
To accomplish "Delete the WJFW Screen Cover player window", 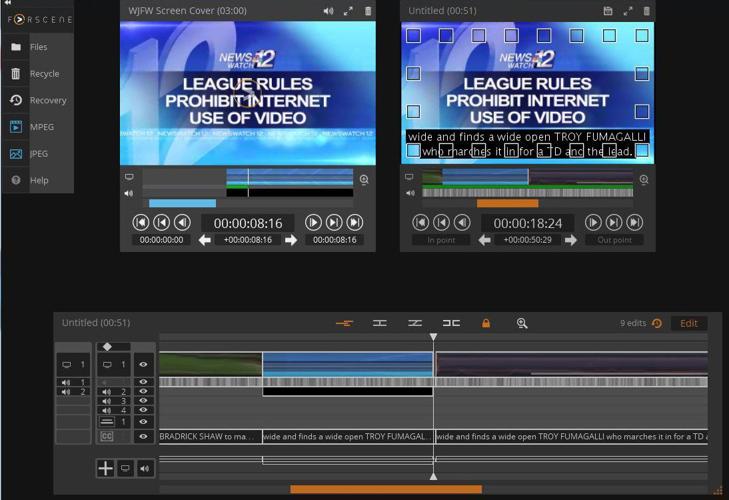I will coord(368,11).
